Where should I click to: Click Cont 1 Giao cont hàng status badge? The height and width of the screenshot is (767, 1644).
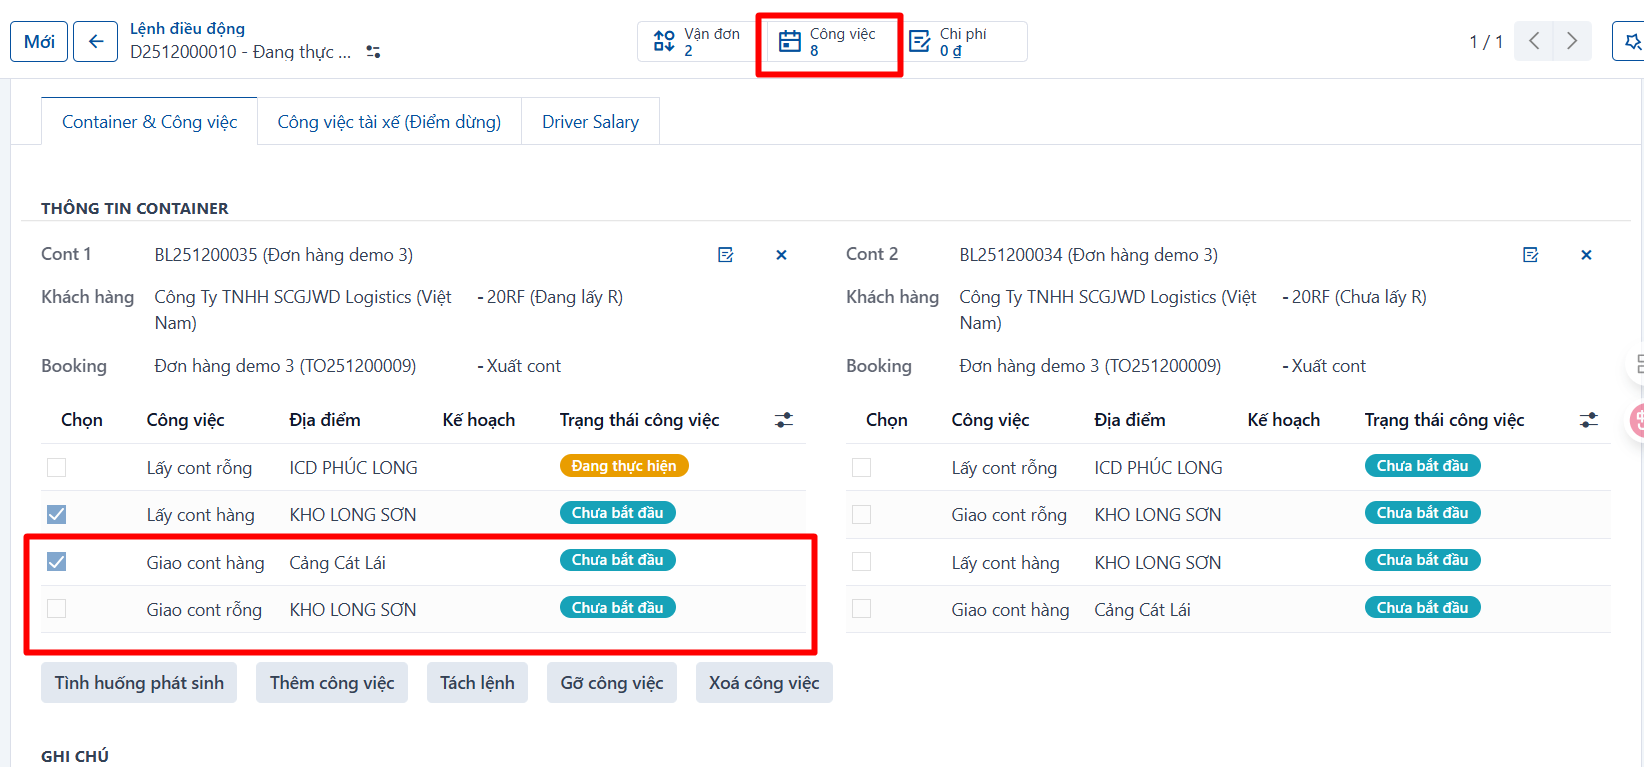pos(618,560)
